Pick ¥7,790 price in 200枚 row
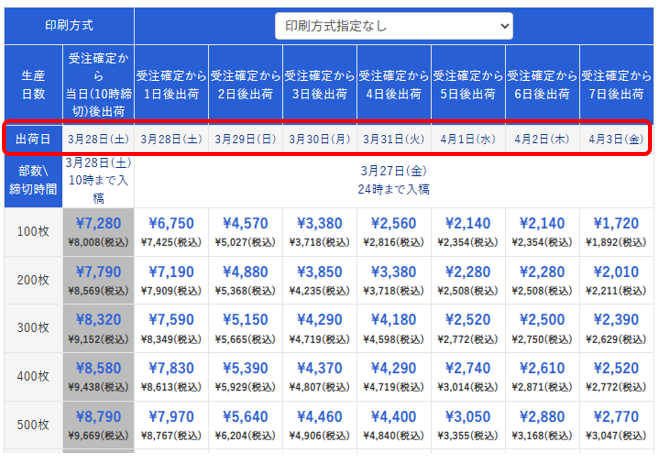This screenshot has height=458, width=658. [98, 272]
